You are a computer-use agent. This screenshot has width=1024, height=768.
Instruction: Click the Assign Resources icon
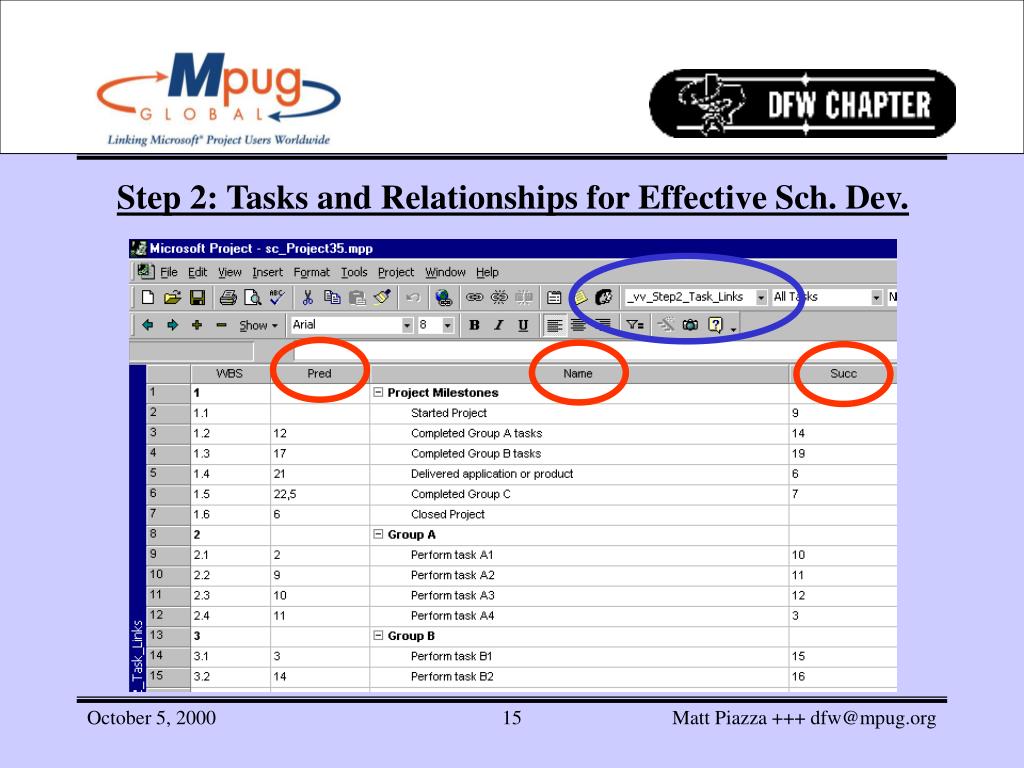[x=603, y=298]
